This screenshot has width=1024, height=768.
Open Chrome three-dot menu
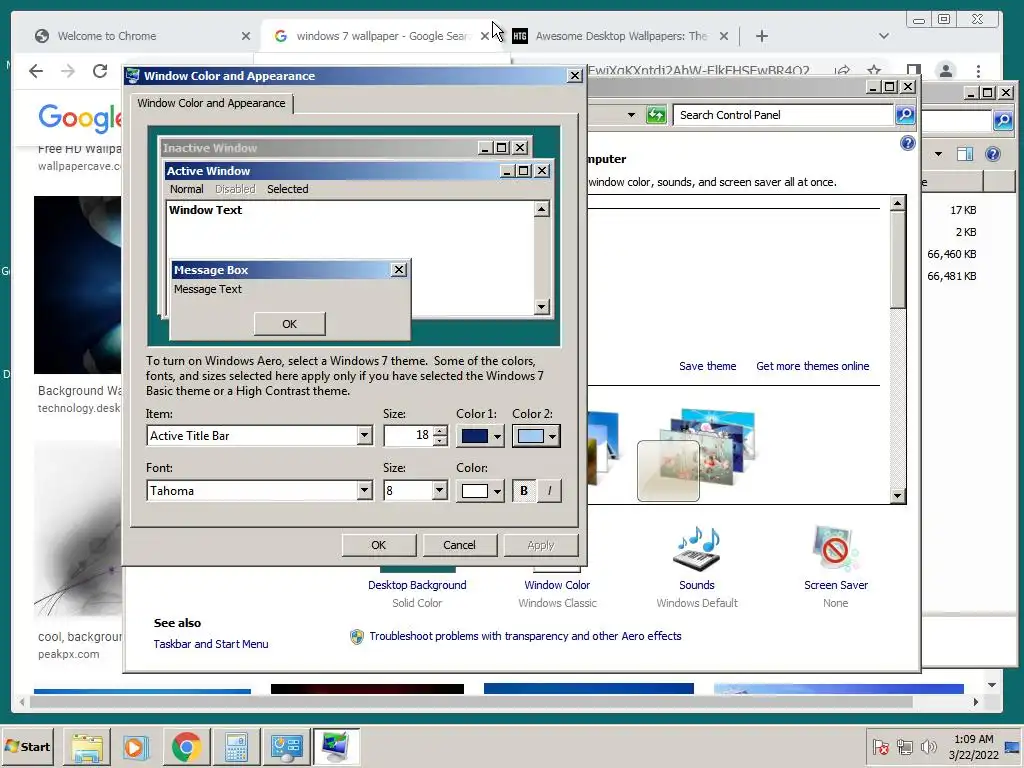pyautogui.click(x=978, y=71)
